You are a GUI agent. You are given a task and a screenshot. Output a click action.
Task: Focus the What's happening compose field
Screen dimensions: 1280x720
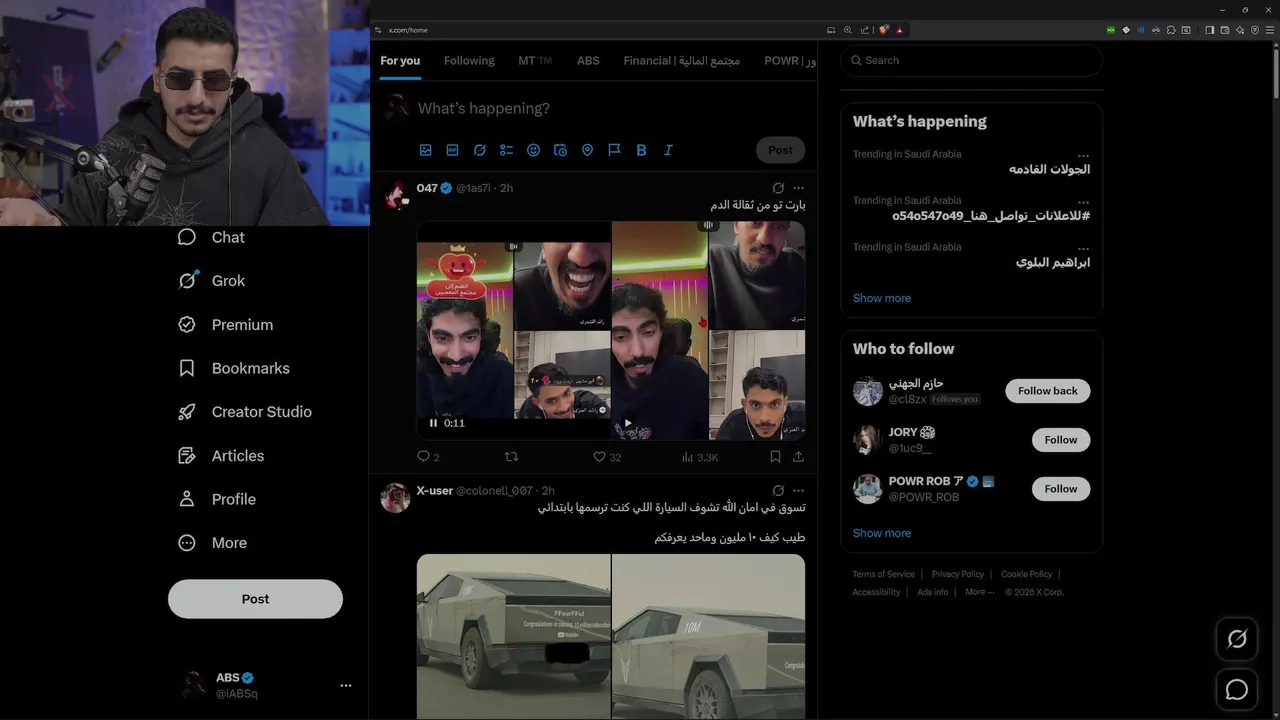[610, 108]
